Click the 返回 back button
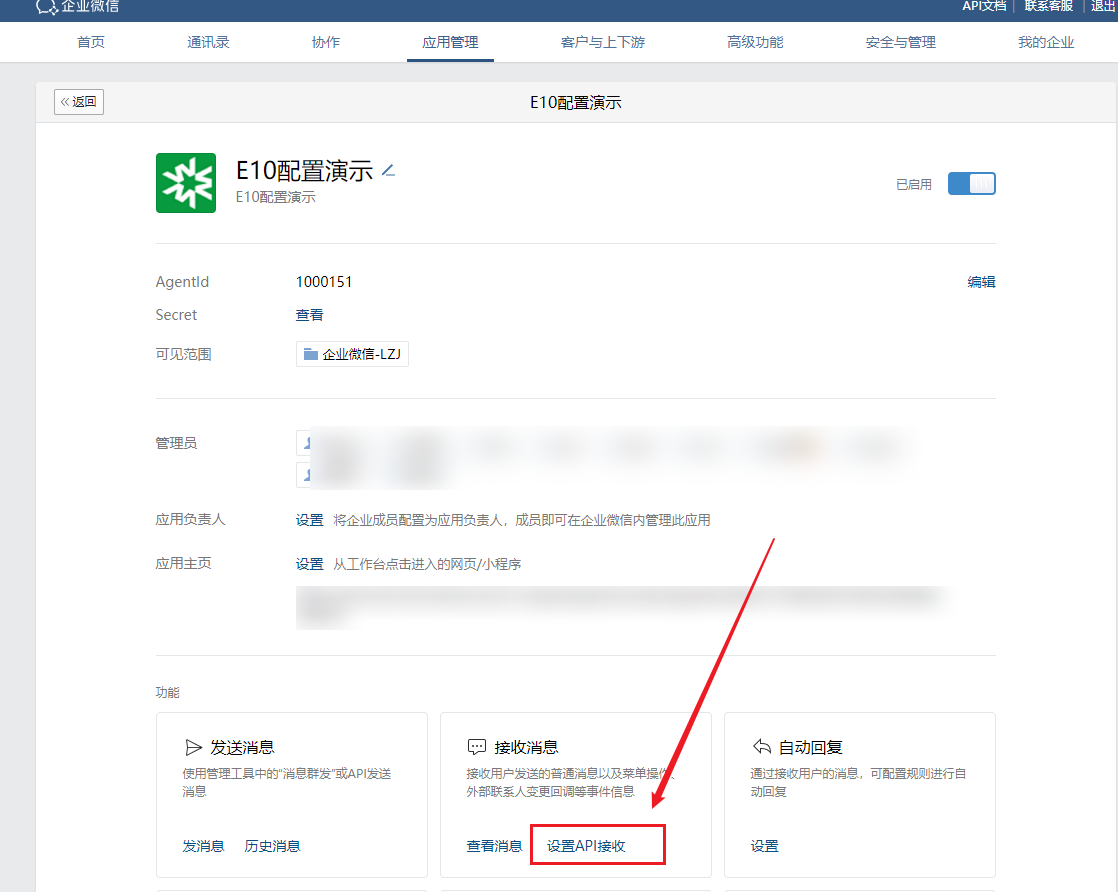1118x892 pixels. [79, 102]
